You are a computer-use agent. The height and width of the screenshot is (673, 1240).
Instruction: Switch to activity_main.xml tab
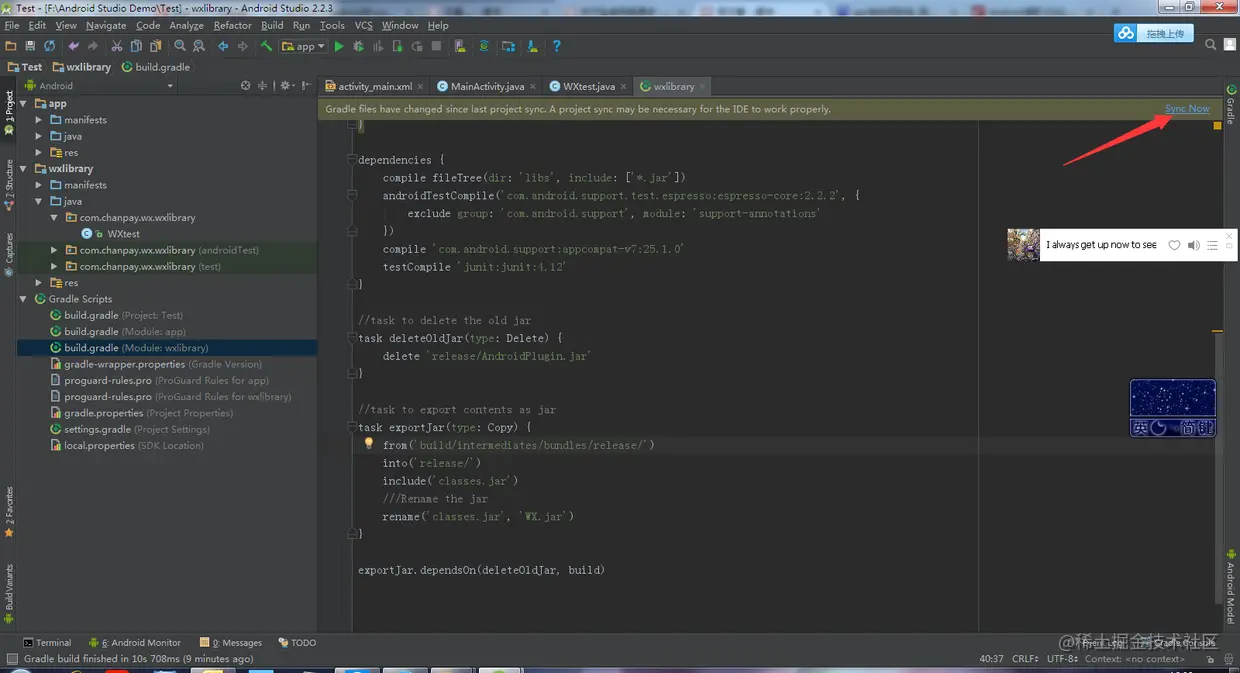coord(375,86)
